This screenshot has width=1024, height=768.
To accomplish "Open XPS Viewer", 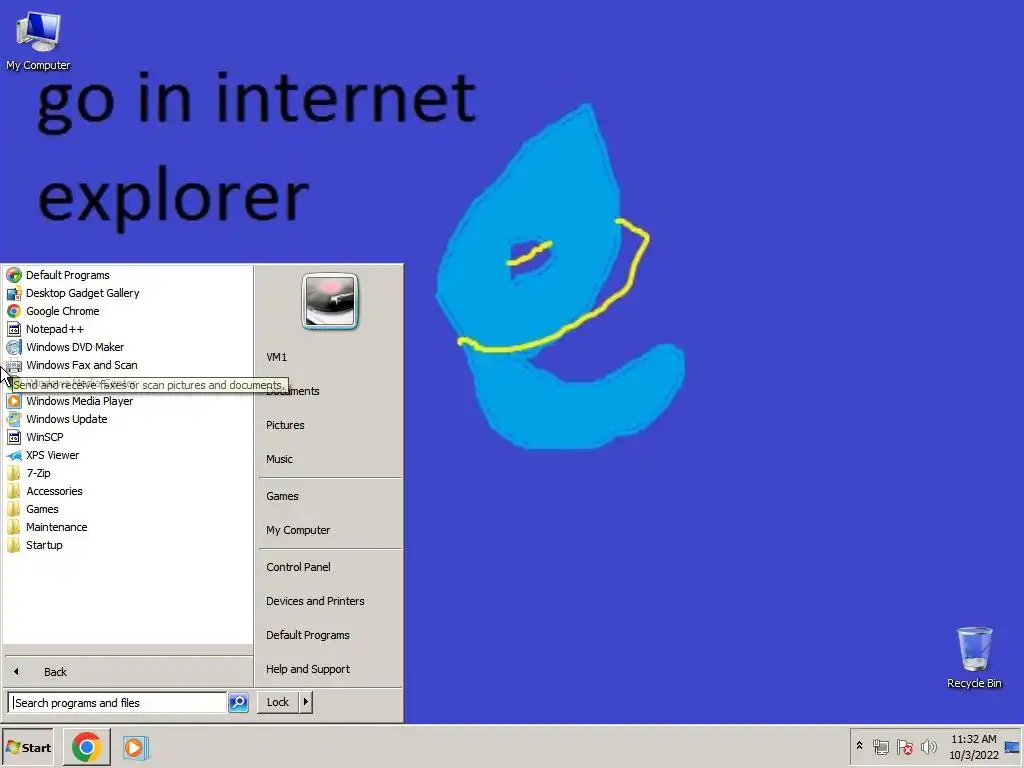I will 127,455.
